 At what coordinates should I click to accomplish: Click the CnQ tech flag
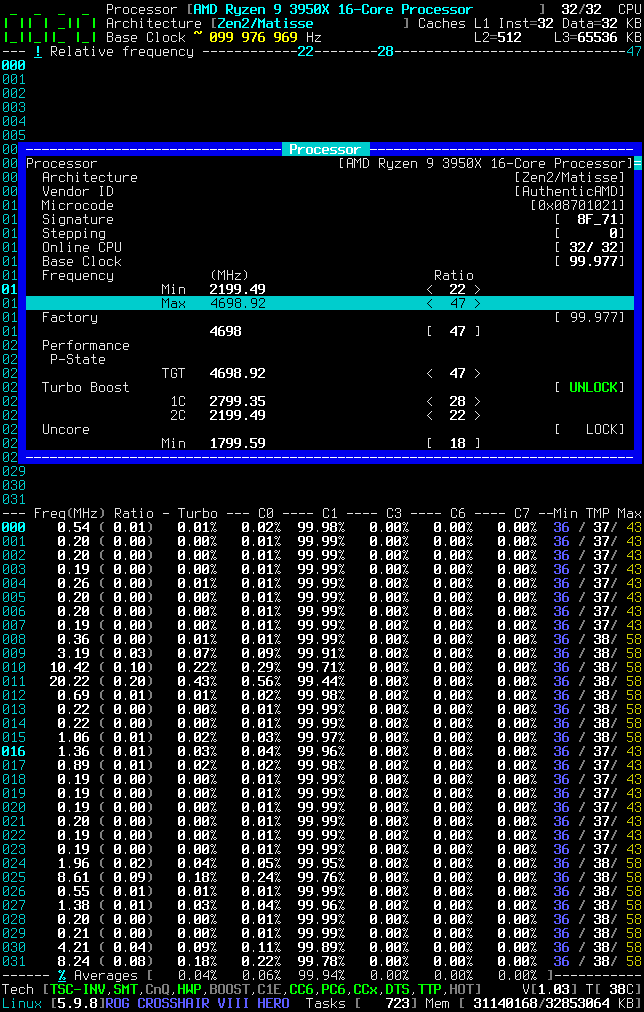coord(158,989)
